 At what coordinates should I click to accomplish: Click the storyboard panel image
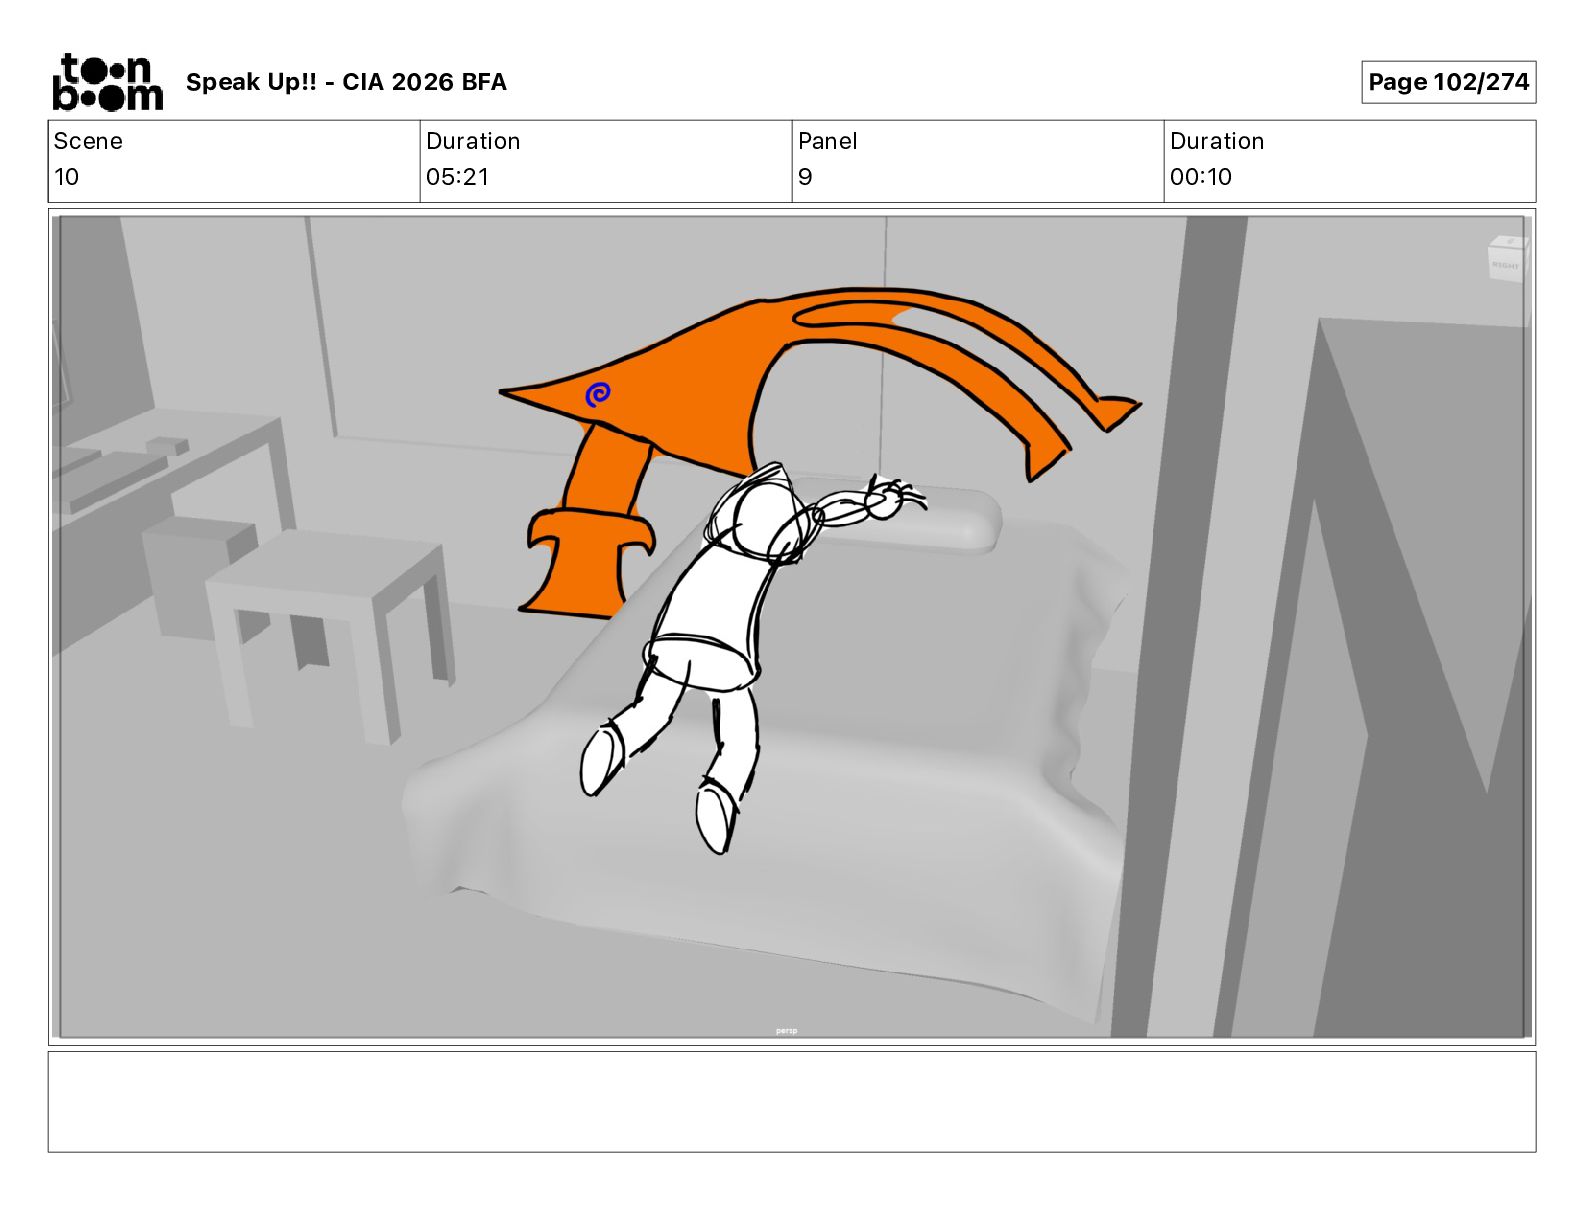point(792,627)
